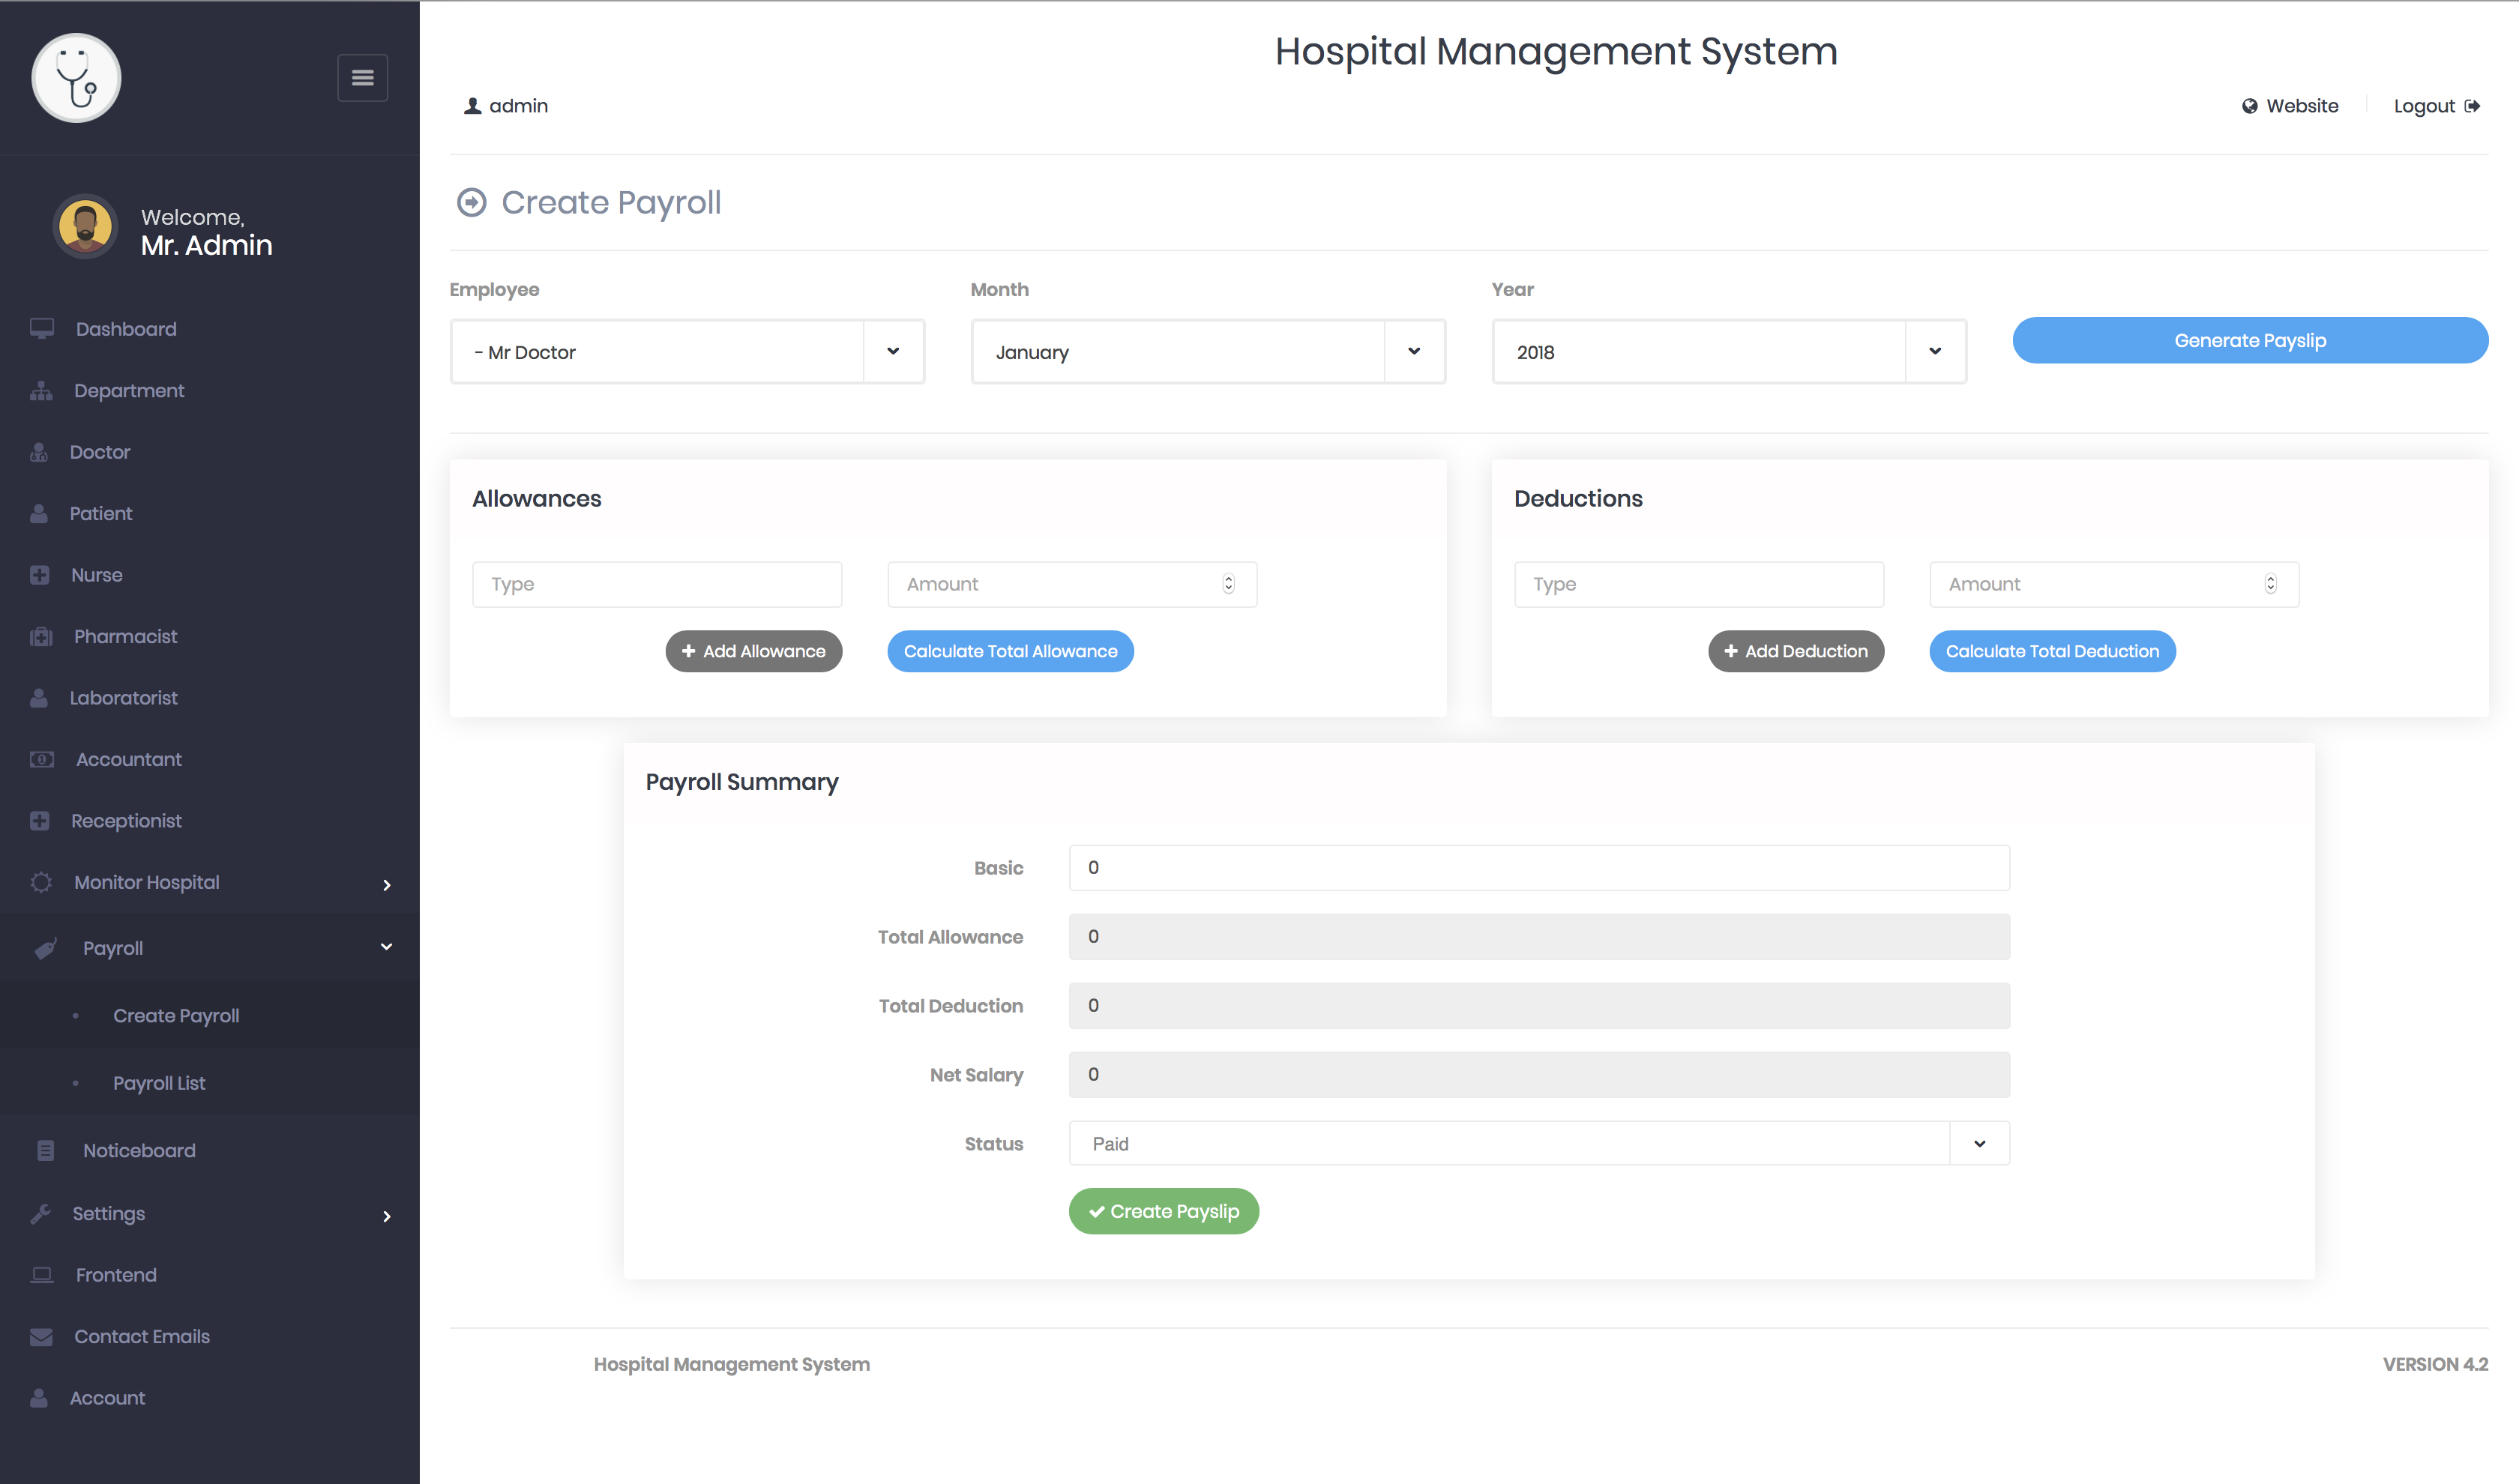The image size is (2519, 1484).
Task: Click the Deductions Amount input field
Action: tap(2114, 585)
